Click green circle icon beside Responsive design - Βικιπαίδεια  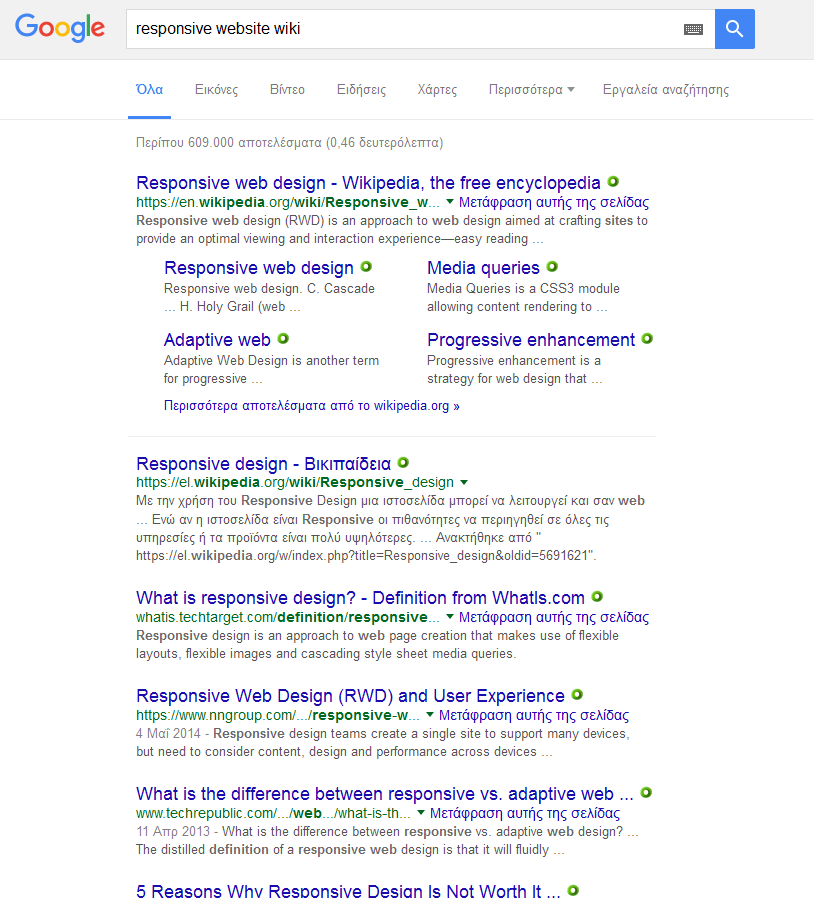click(403, 462)
